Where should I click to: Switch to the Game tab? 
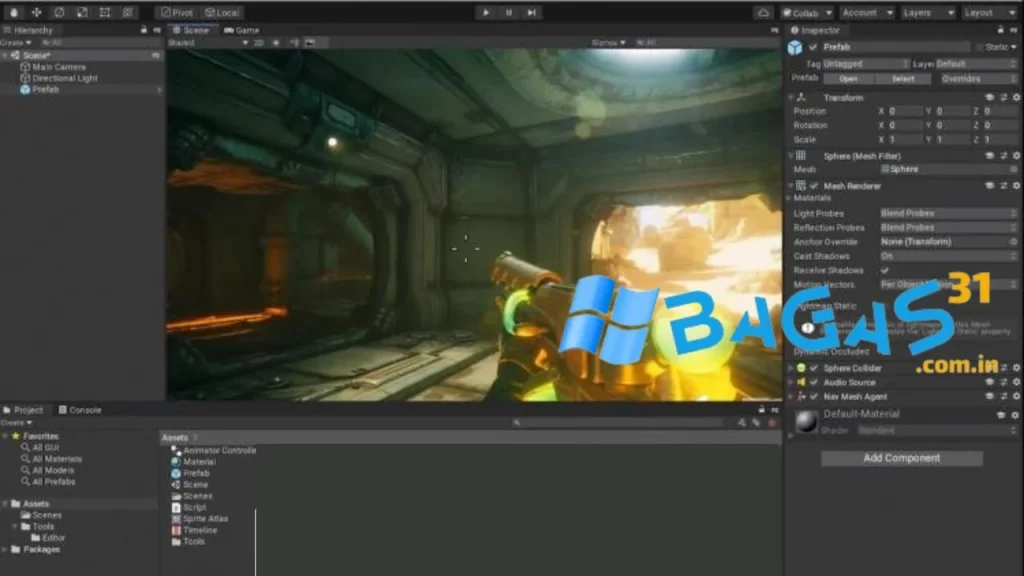tap(242, 30)
